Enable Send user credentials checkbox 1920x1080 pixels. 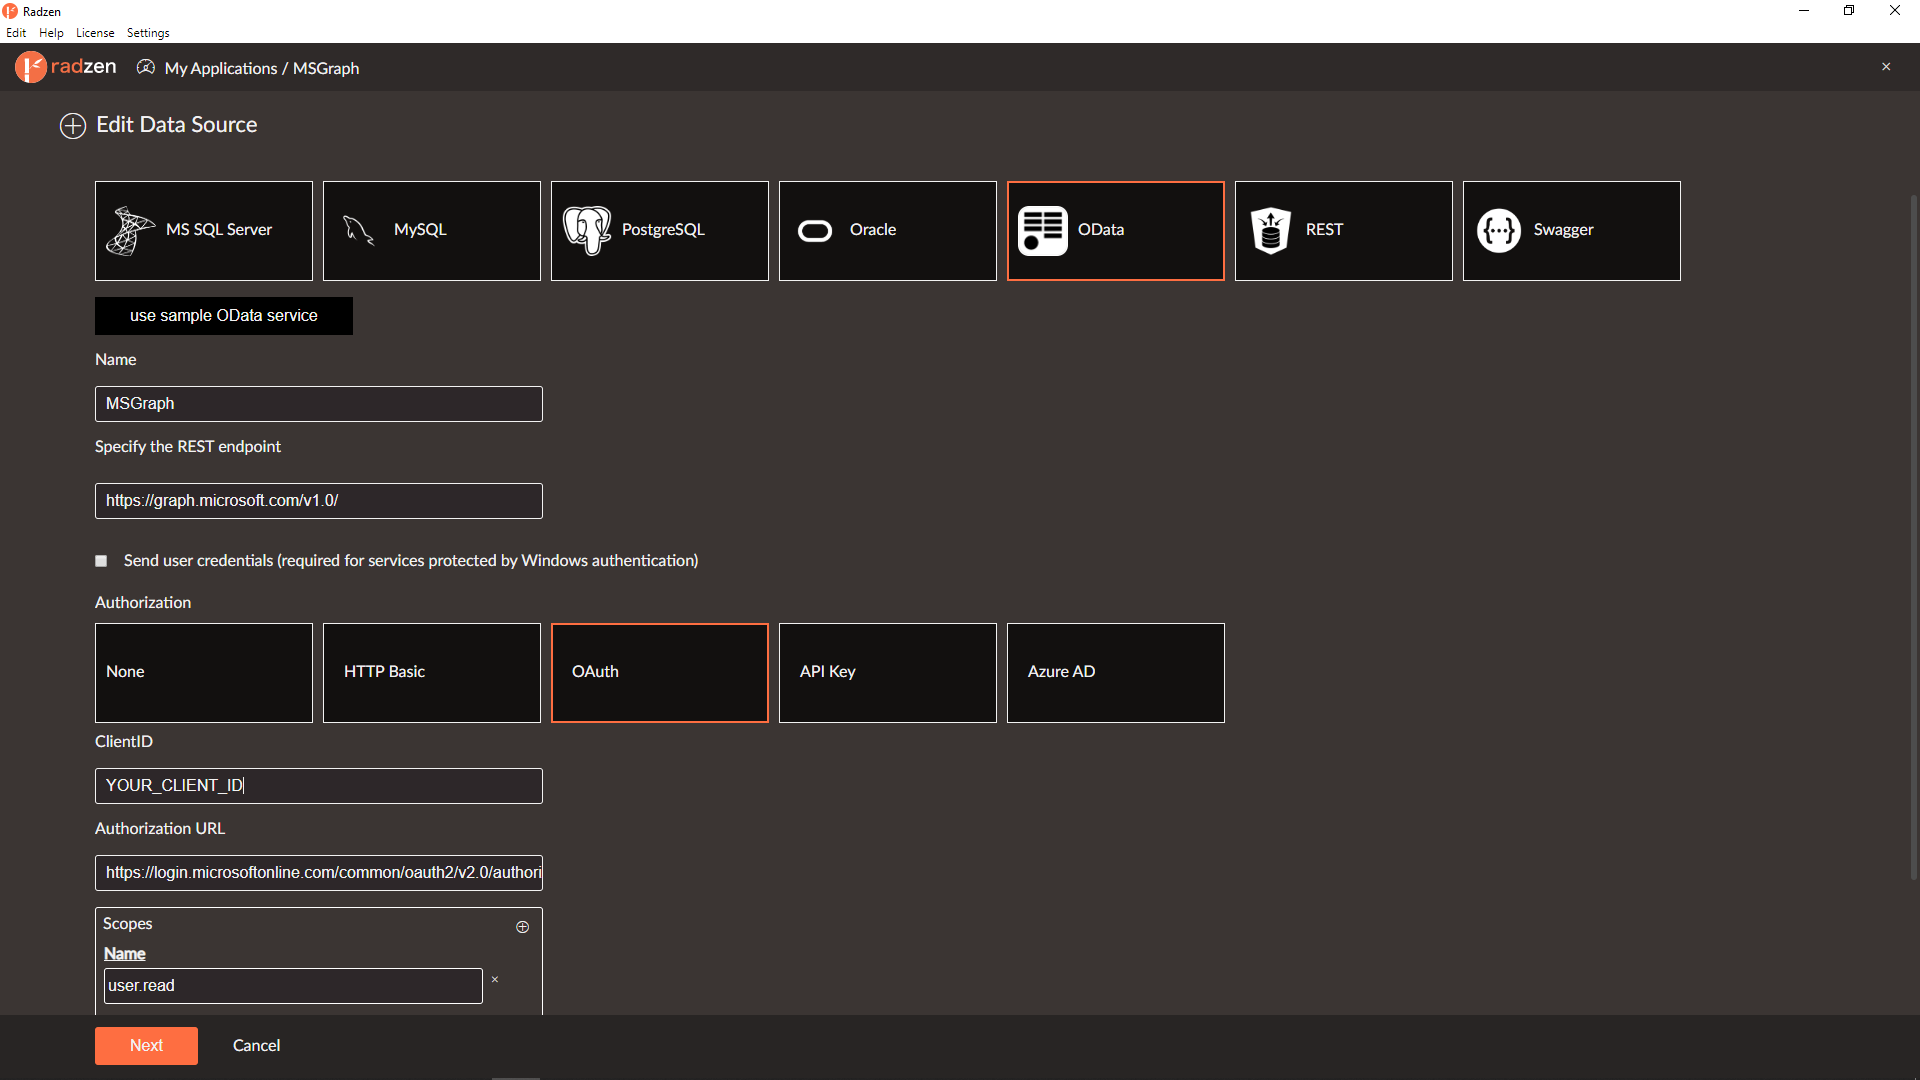(101, 561)
